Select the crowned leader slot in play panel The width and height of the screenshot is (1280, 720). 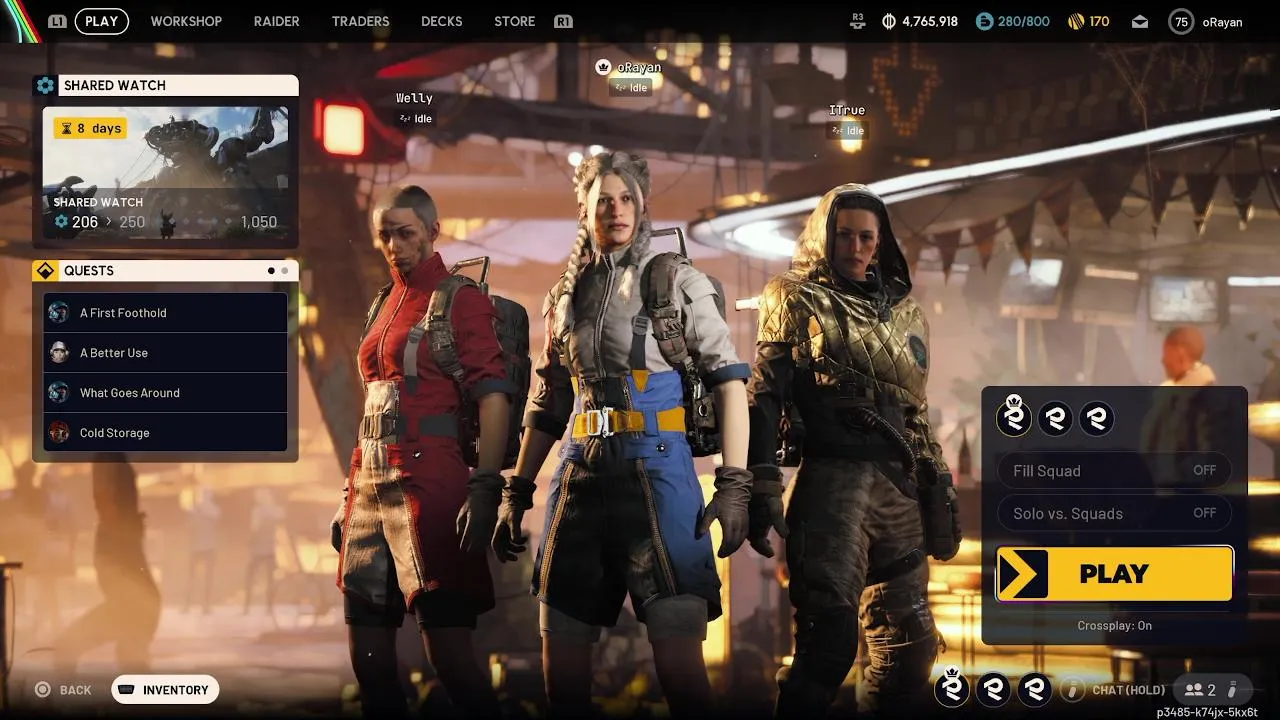pyautogui.click(x=1014, y=417)
